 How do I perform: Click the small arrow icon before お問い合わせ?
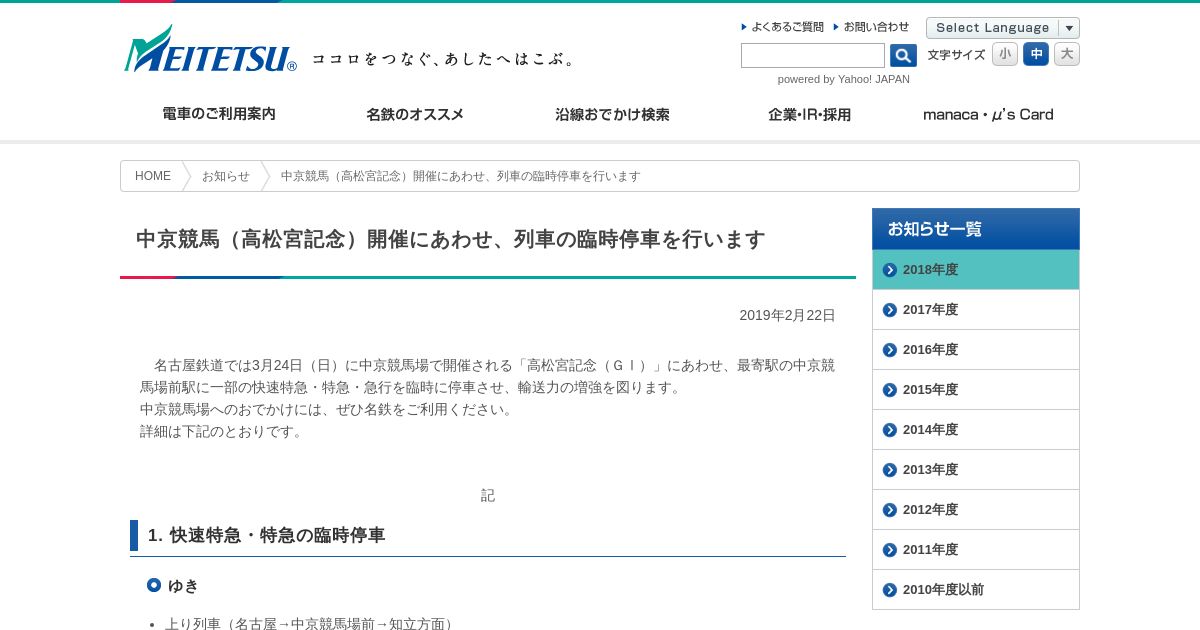[x=836, y=27]
